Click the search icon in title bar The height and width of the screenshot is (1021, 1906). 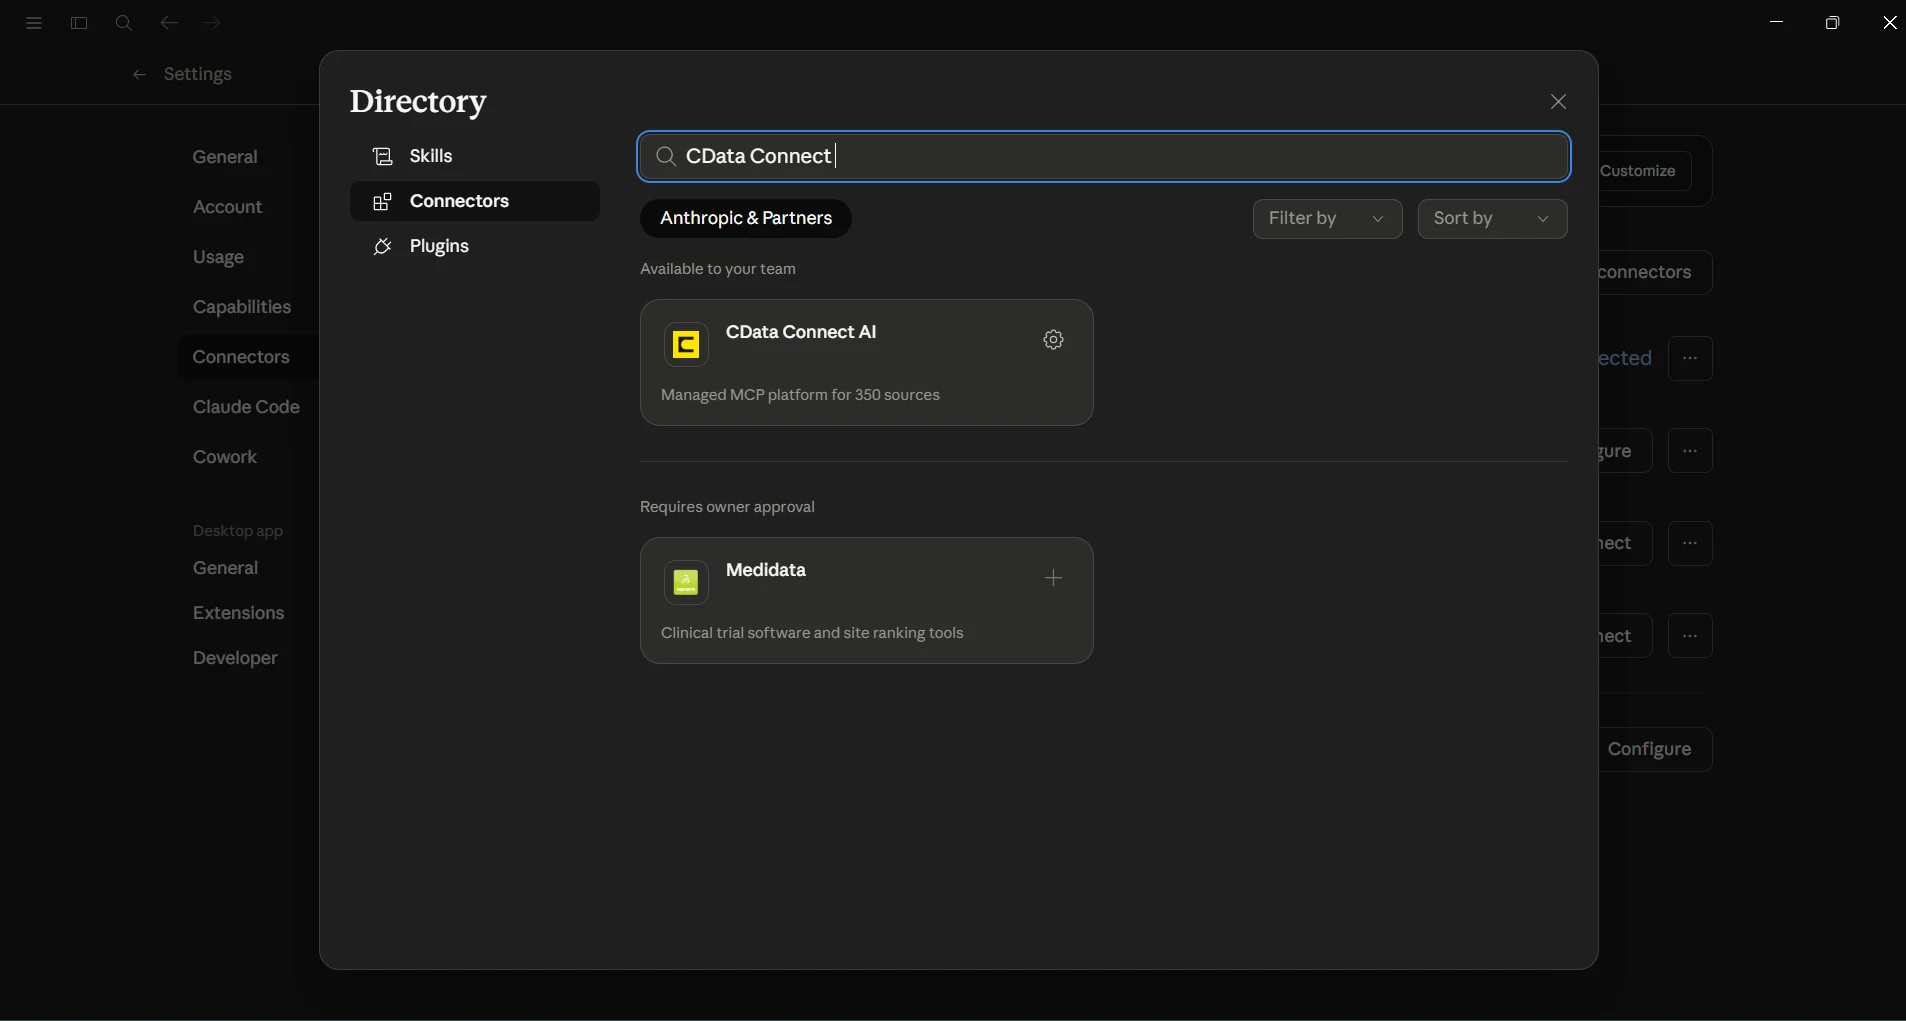point(124,23)
